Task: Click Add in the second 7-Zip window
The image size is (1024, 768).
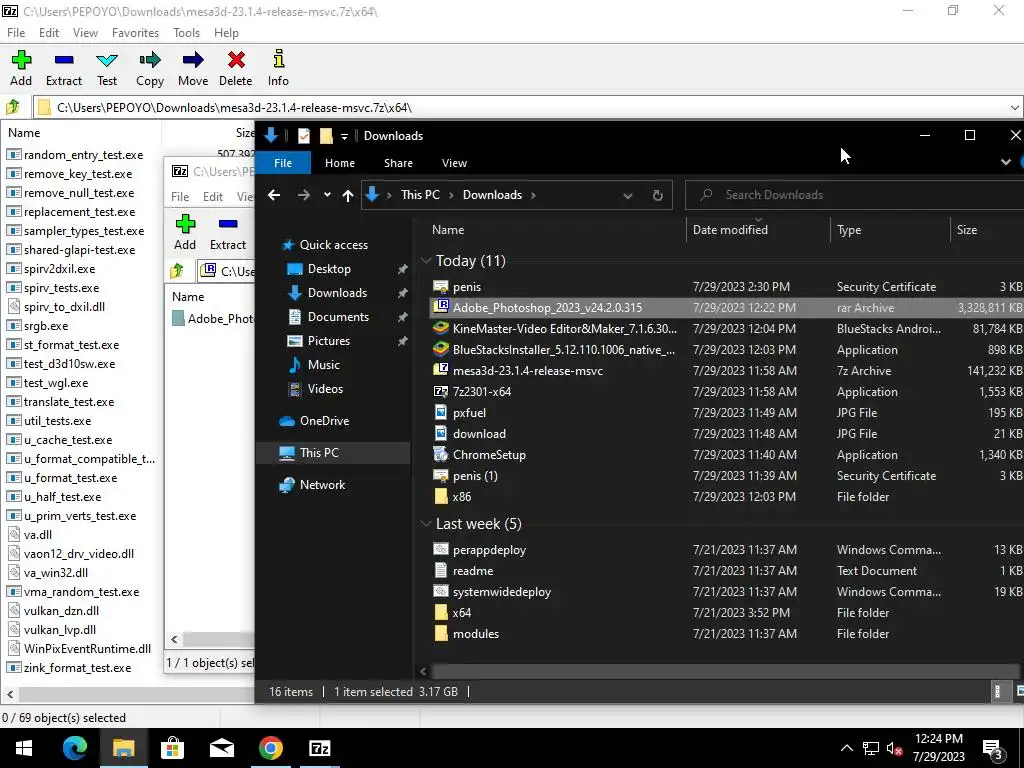Action: (x=185, y=232)
